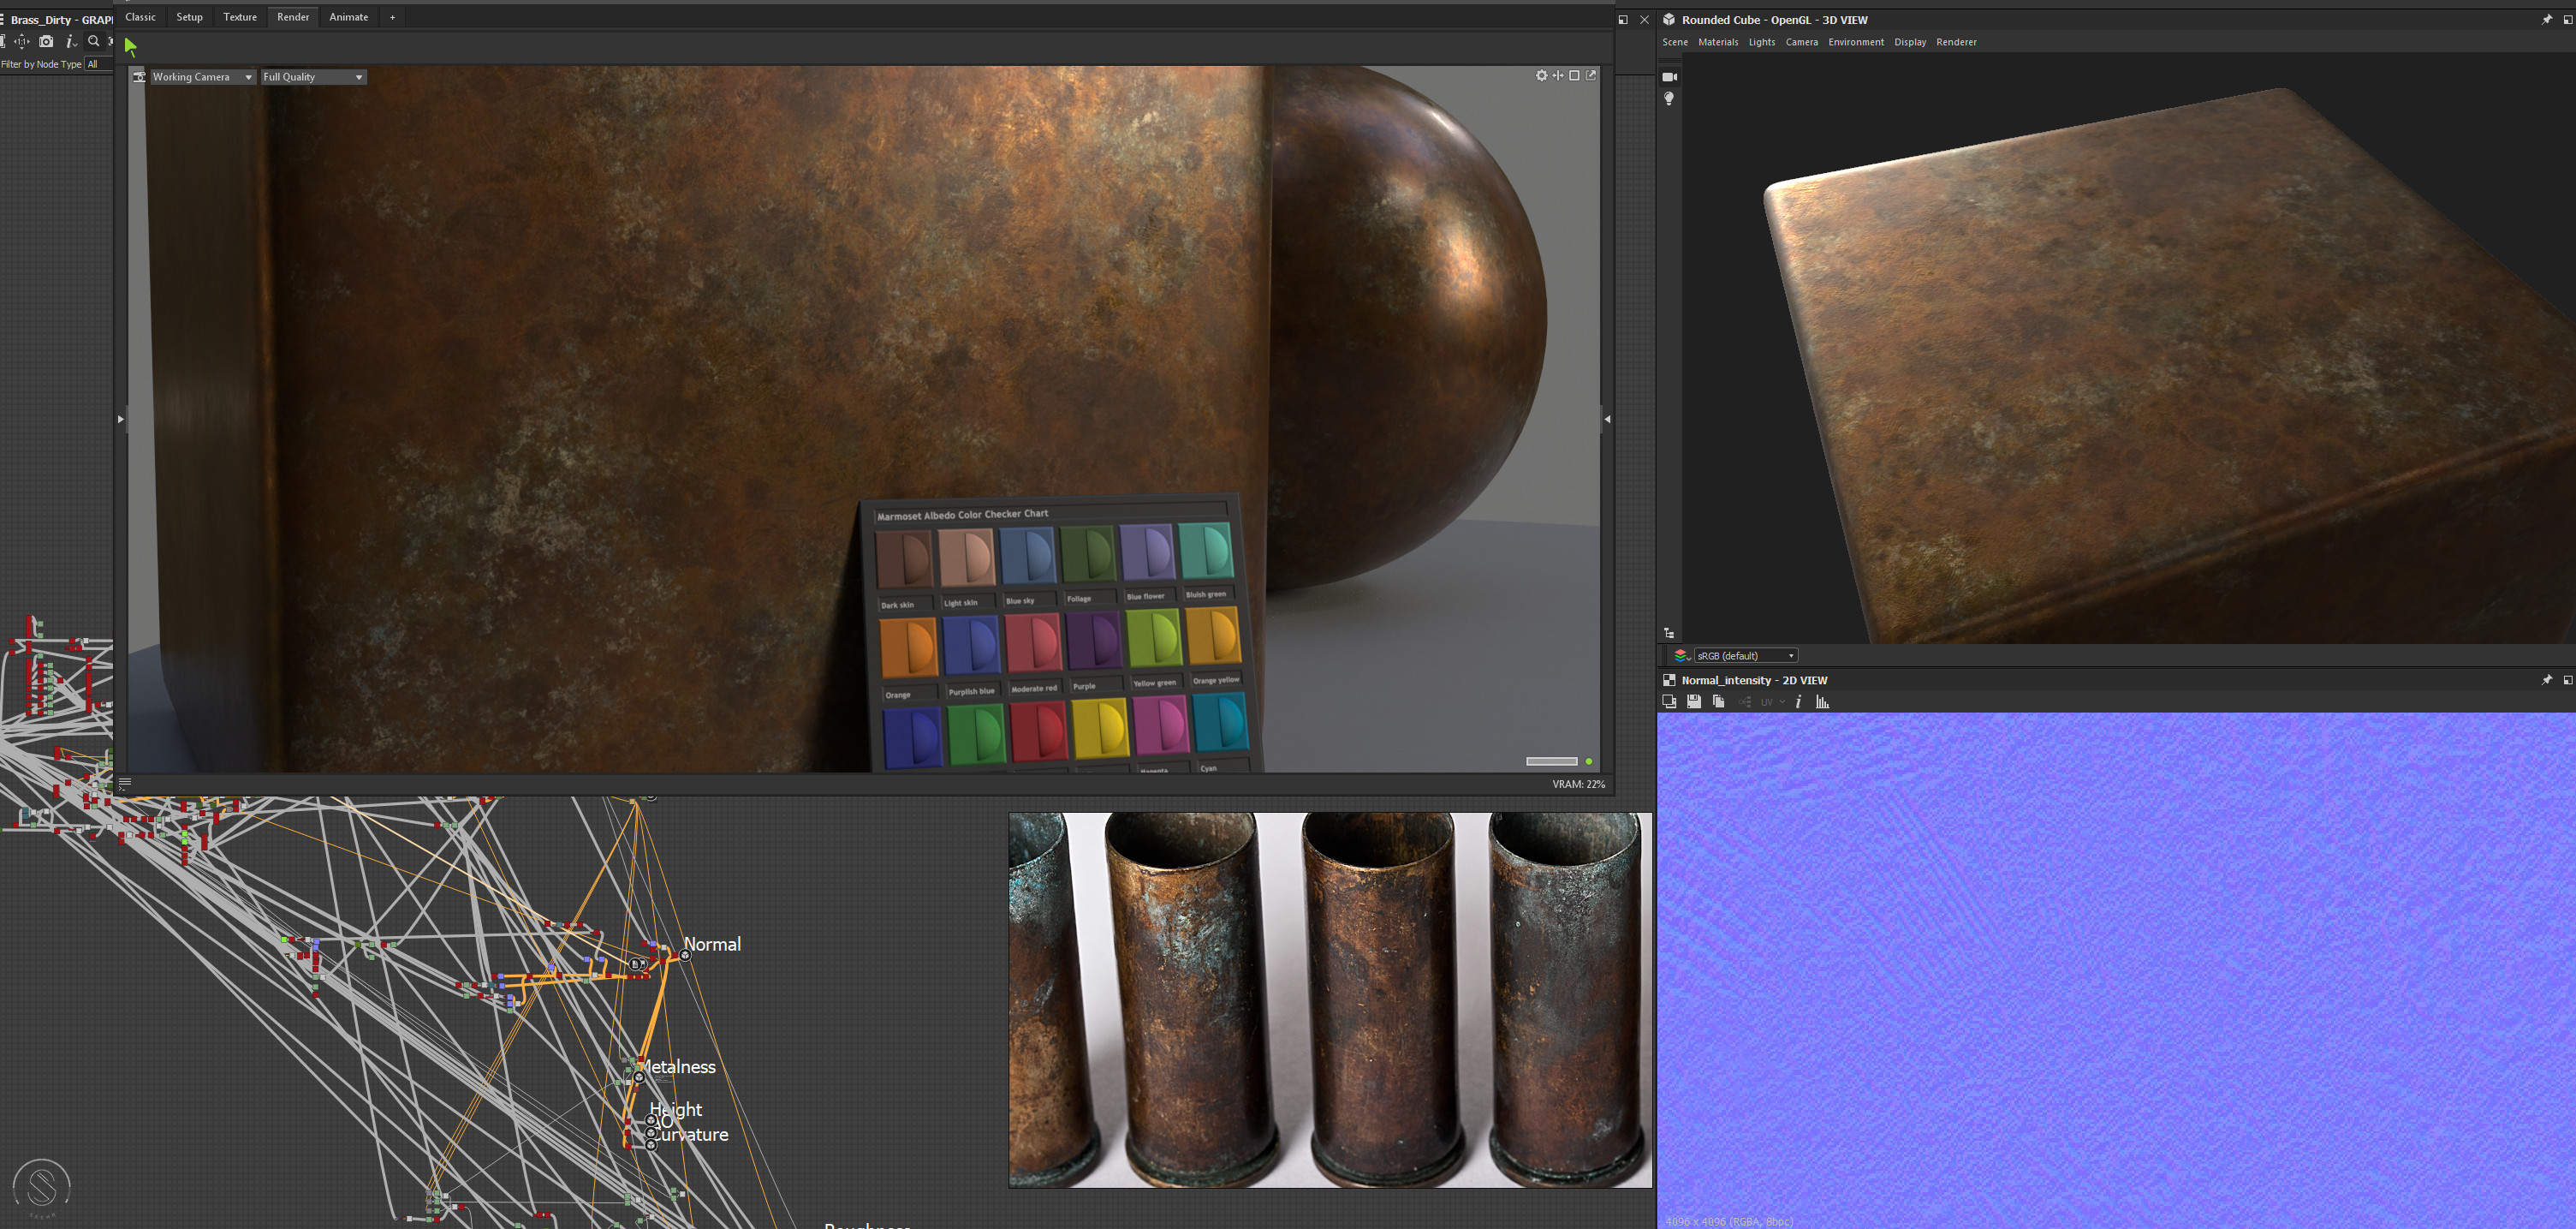Take graph snapshot with camera icon

coord(46,41)
